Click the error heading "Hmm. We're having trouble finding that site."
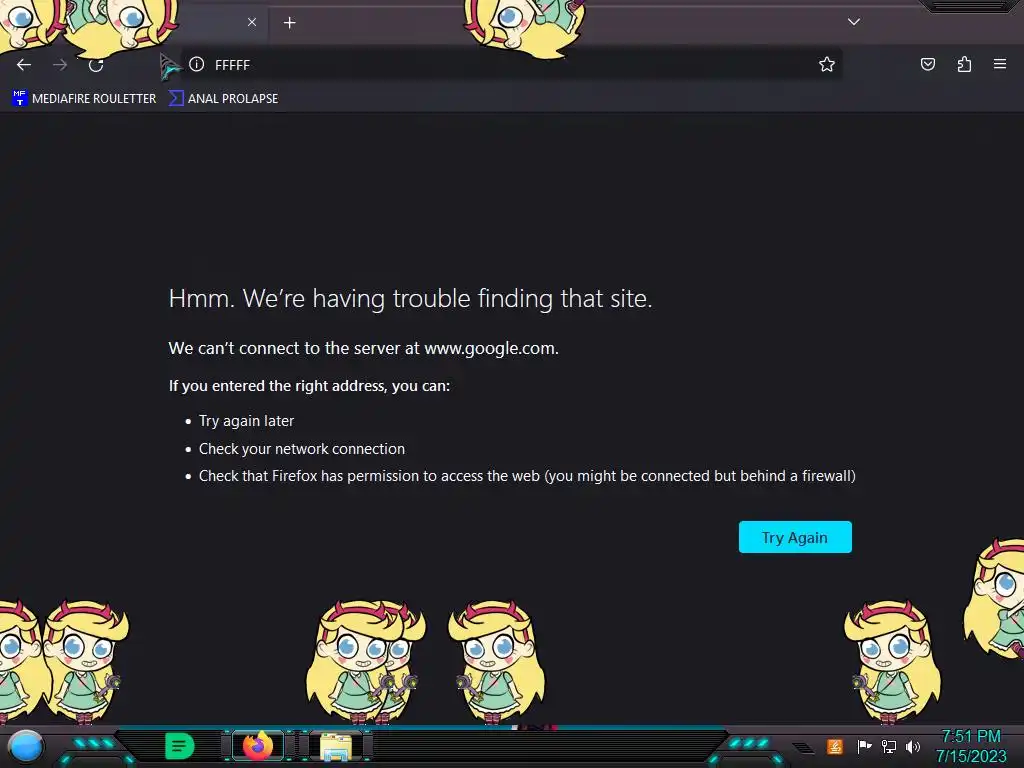1024x768 pixels. pos(410,298)
